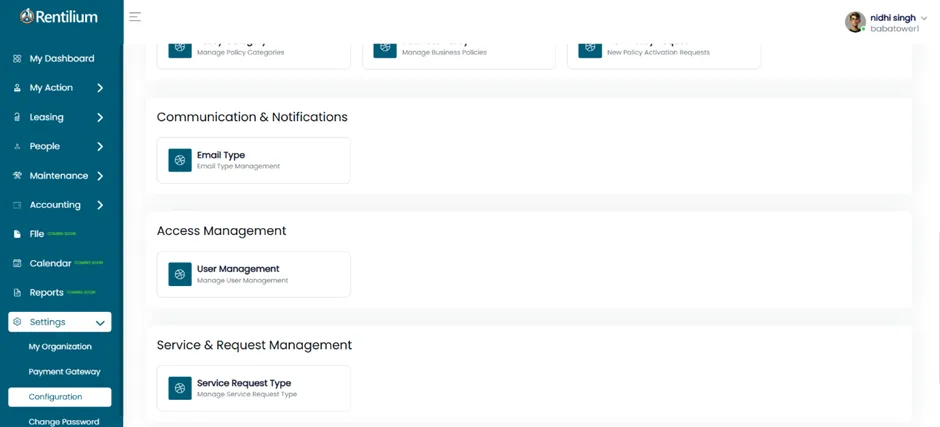Click Communication & Notifications heading
Viewport: 940px width, 427px height.
(252, 117)
